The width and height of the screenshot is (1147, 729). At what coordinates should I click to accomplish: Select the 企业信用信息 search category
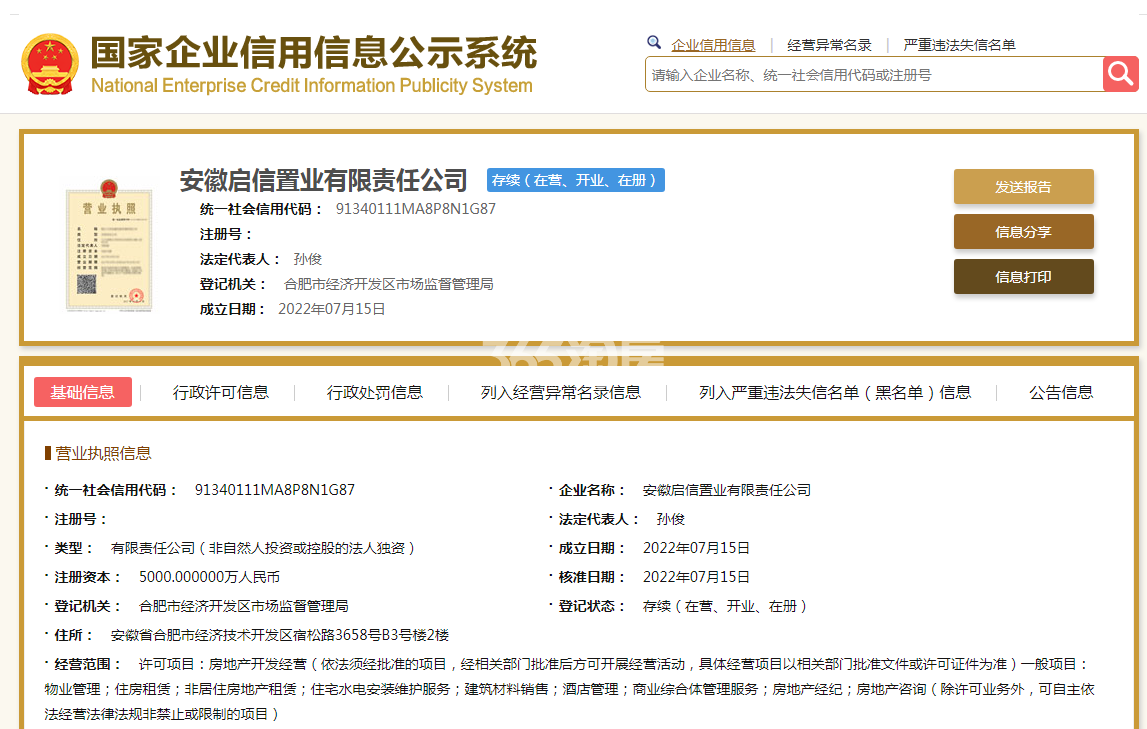713,45
